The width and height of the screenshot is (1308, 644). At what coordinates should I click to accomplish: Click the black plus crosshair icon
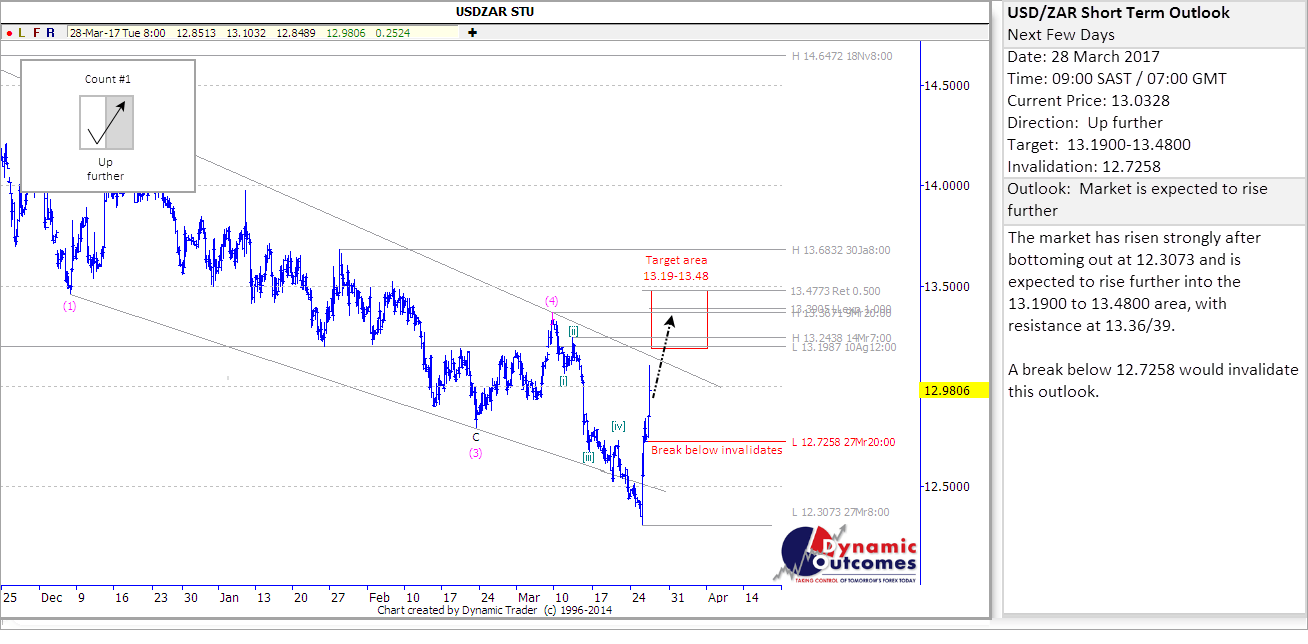[472, 32]
